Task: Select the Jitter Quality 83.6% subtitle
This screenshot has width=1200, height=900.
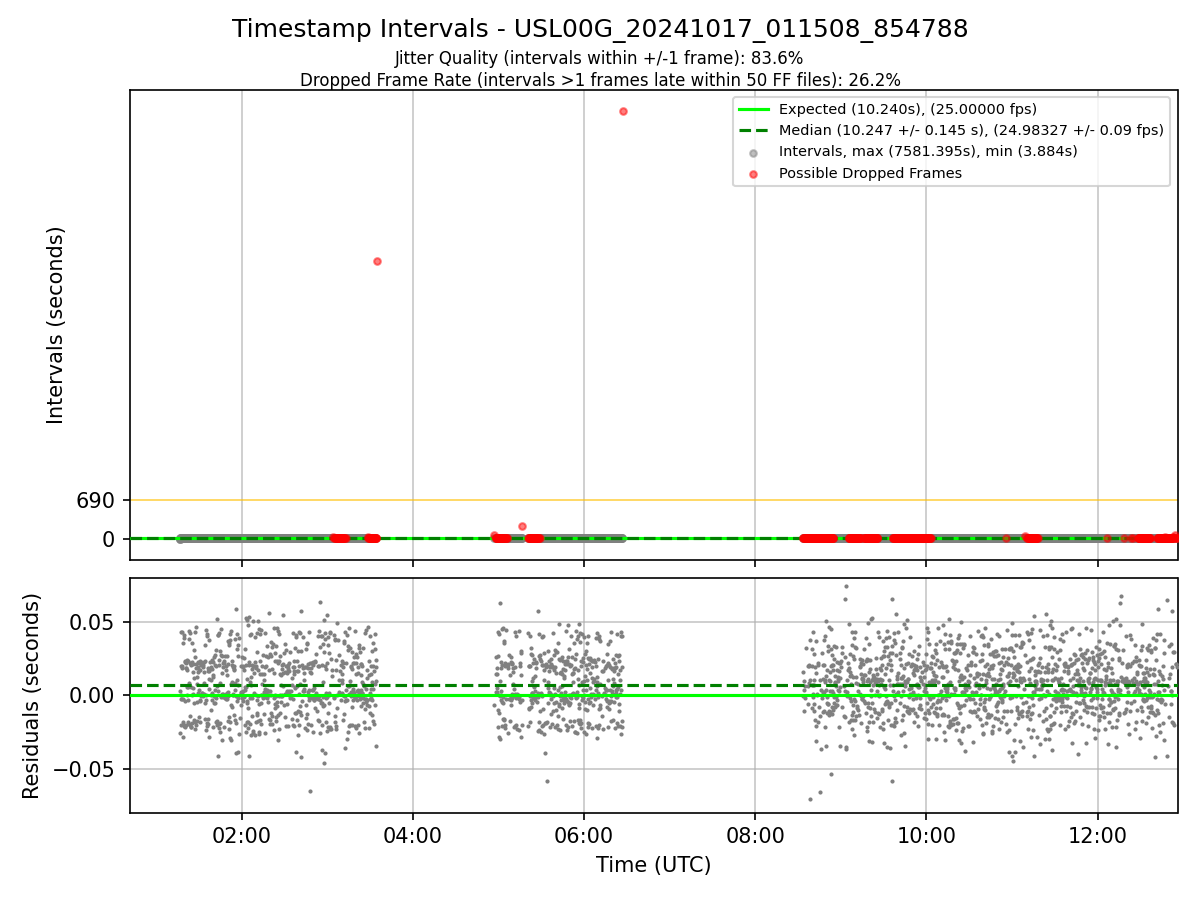Action: [599, 58]
